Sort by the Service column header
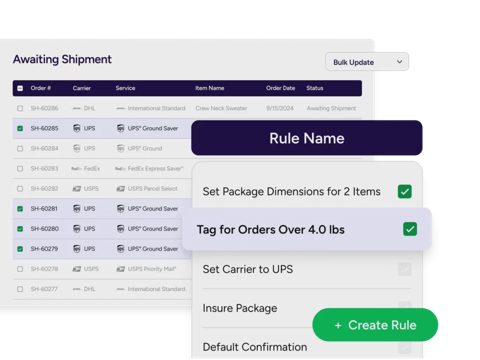Screen dimensions: 480x360 [125, 88]
